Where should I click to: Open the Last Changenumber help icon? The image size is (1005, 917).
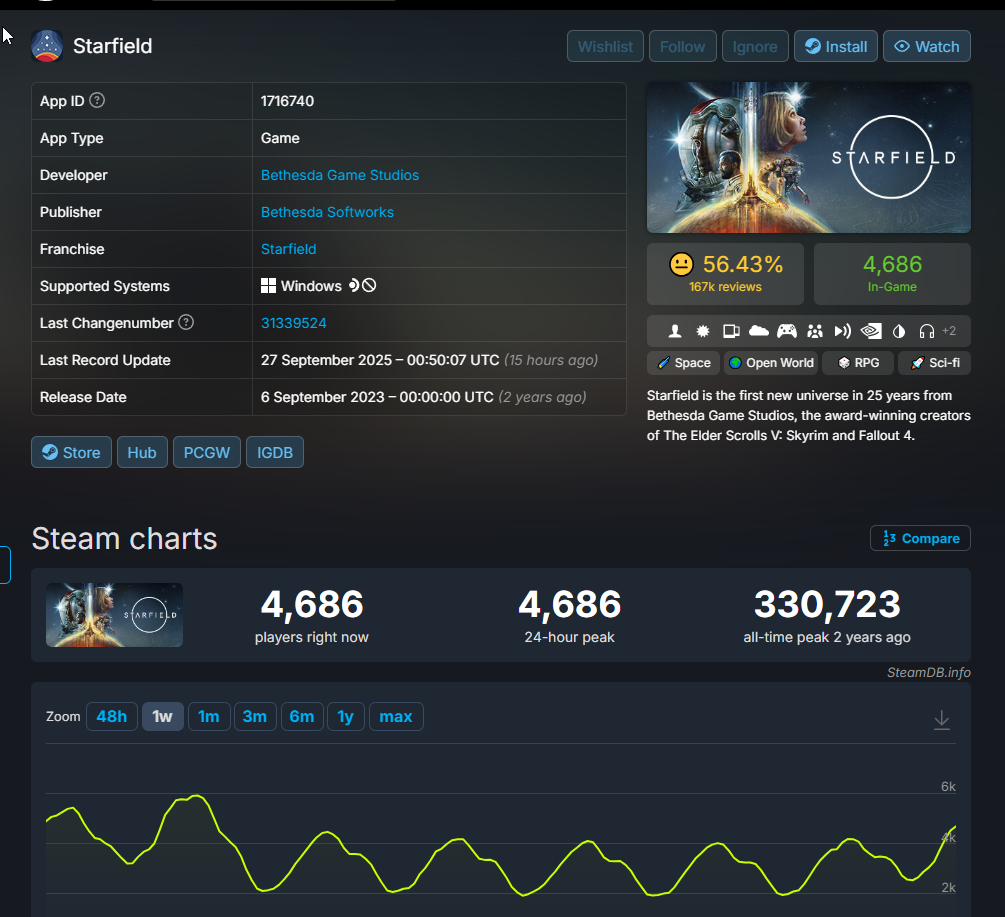click(186, 322)
